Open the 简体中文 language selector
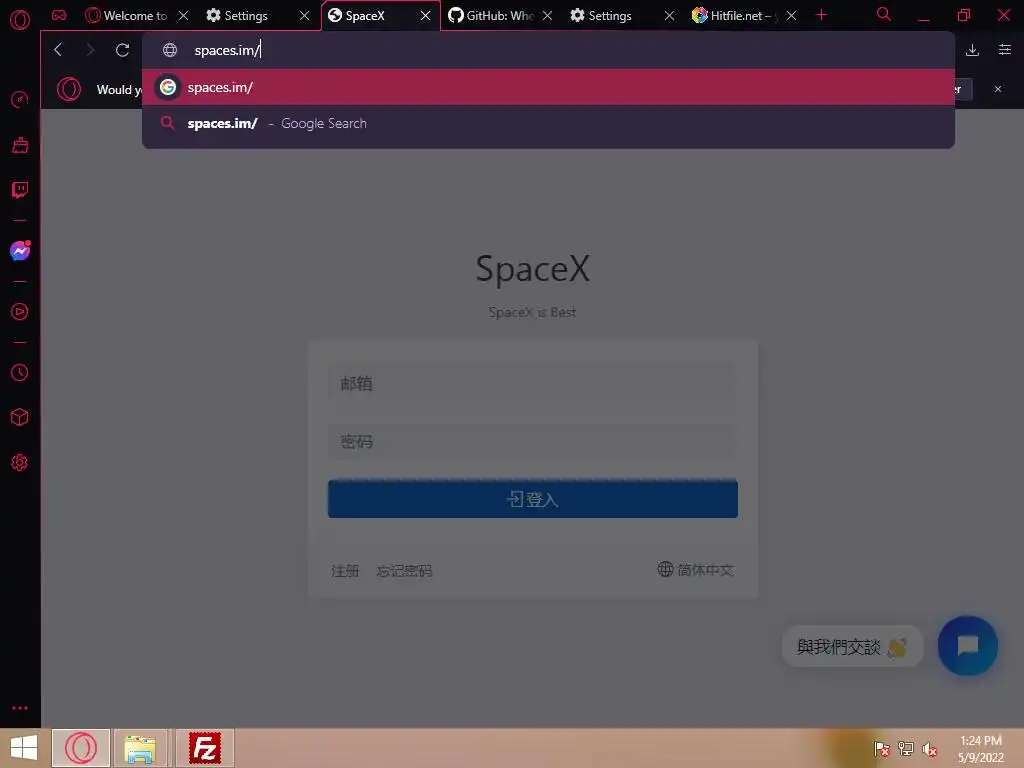The width and height of the screenshot is (1024, 768). (x=696, y=569)
